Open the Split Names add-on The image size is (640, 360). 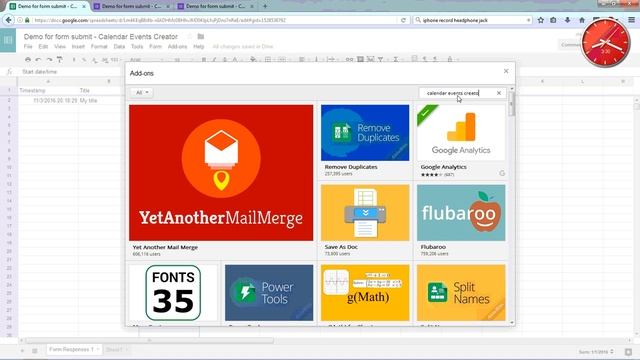tap(461, 293)
